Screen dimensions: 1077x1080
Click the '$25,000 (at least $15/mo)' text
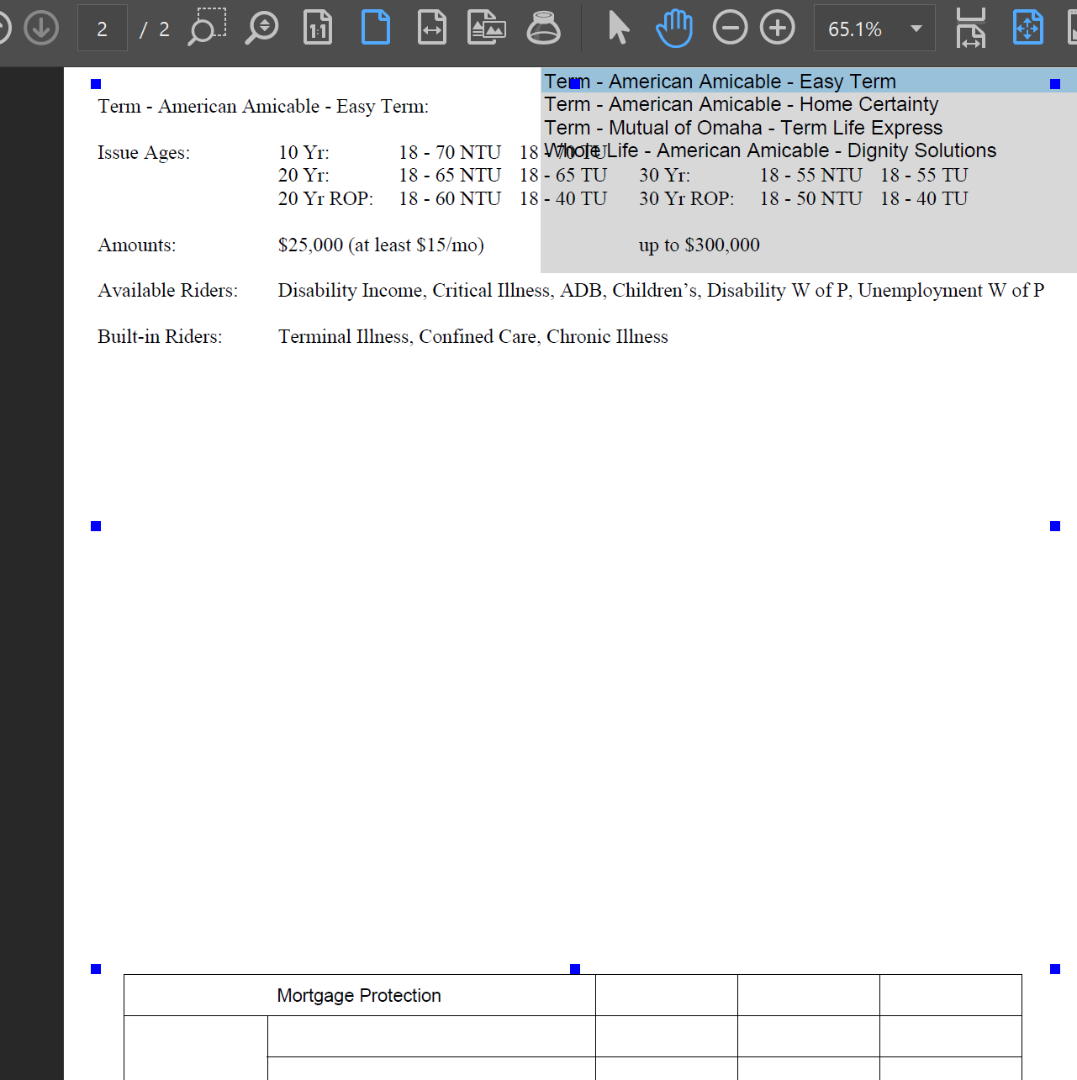(x=381, y=245)
